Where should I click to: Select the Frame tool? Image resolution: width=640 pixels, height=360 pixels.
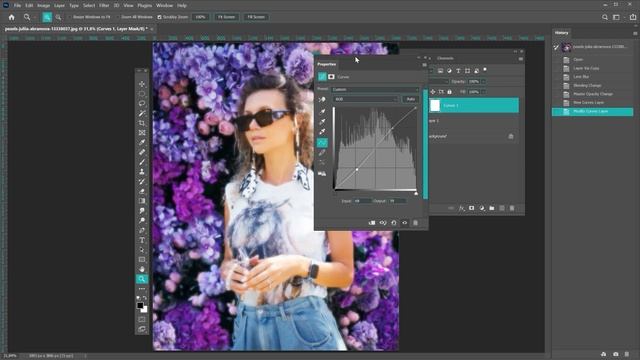(142, 133)
